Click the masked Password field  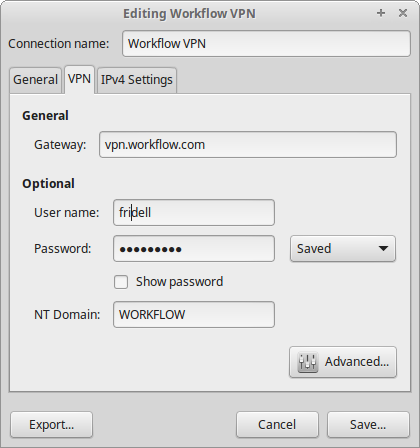(194, 249)
